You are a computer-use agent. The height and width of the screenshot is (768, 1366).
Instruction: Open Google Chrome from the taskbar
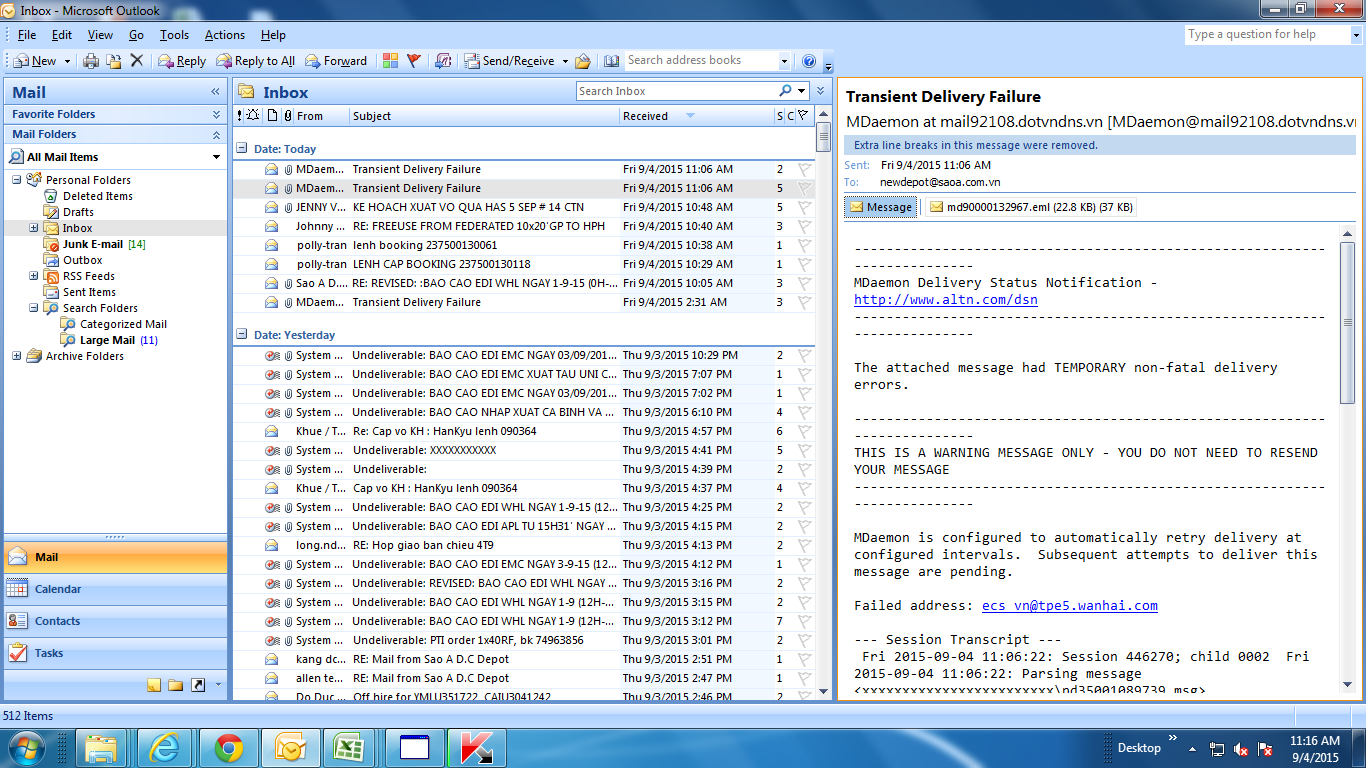(229, 748)
